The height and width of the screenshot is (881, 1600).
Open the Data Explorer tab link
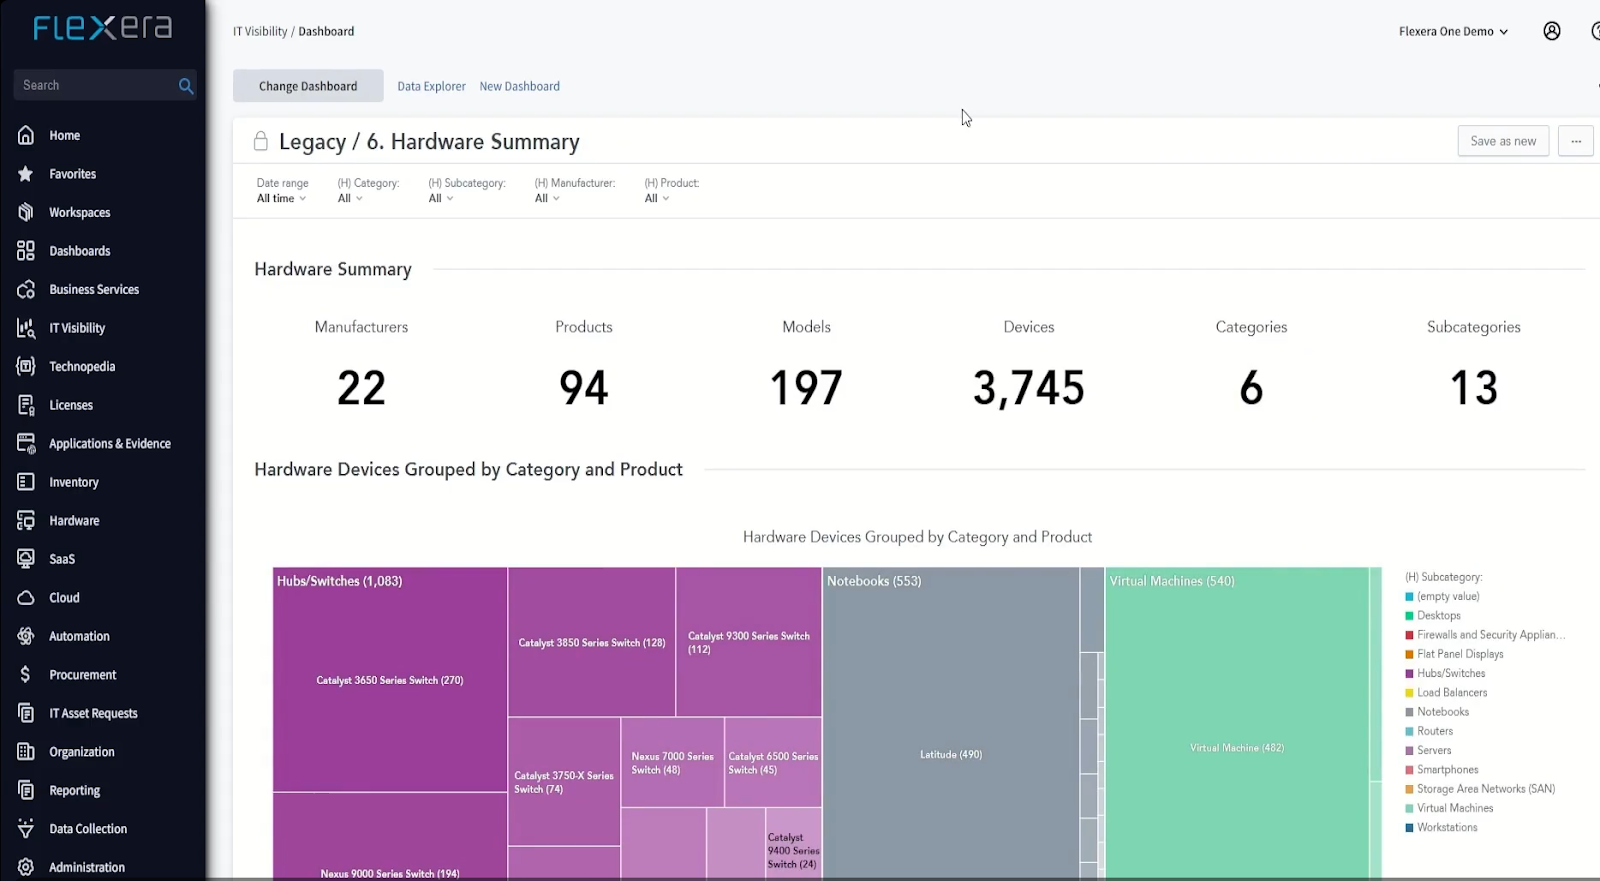431,86
